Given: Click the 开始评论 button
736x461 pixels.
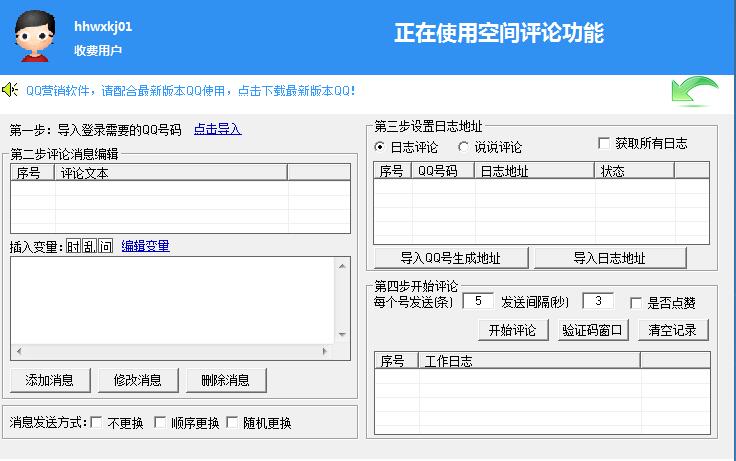Looking at the screenshot, I should (x=513, y=330).
